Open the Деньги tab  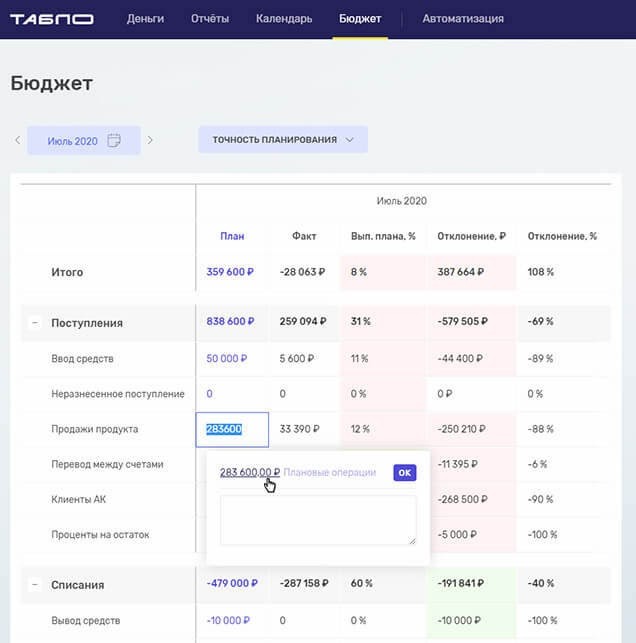click(146, 19)
